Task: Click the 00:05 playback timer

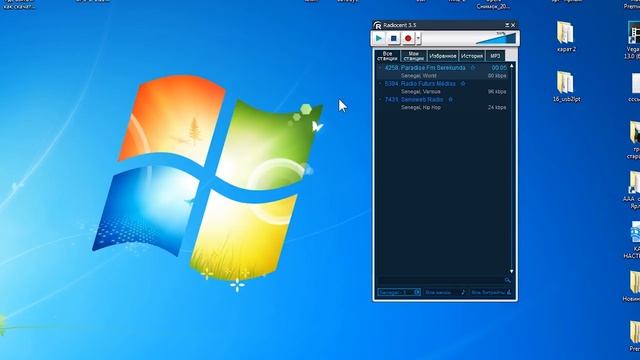Action: tap(499, 68)
